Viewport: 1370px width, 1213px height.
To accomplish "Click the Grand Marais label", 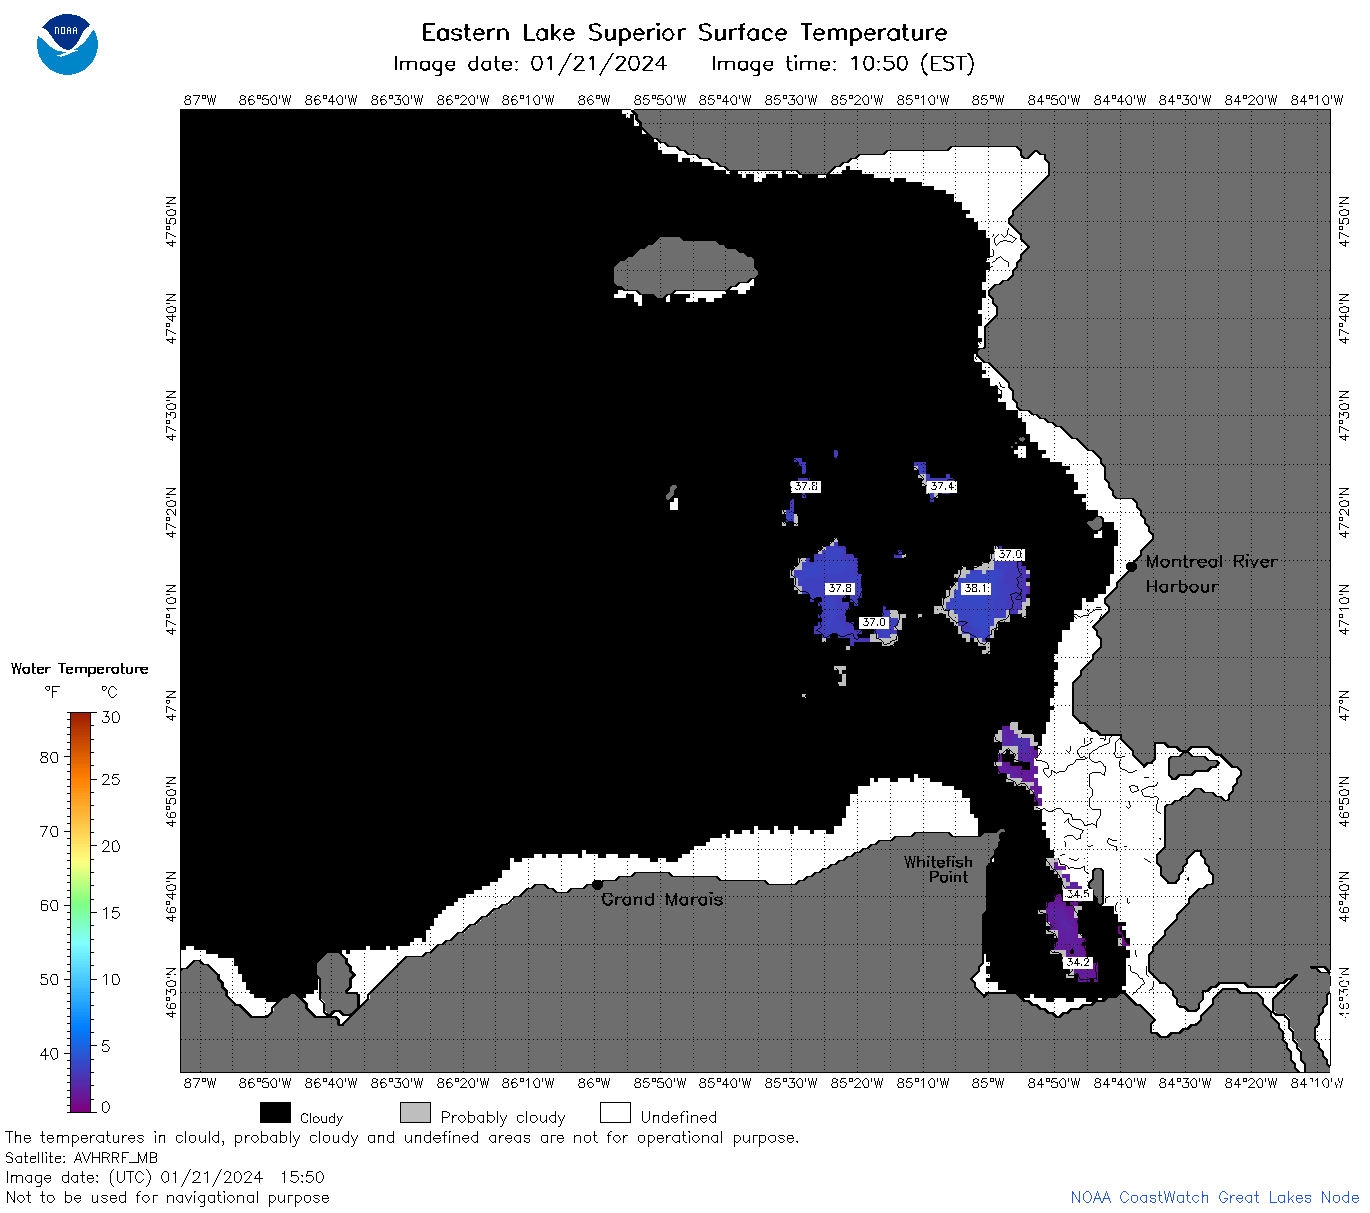I will coord(662,899).
